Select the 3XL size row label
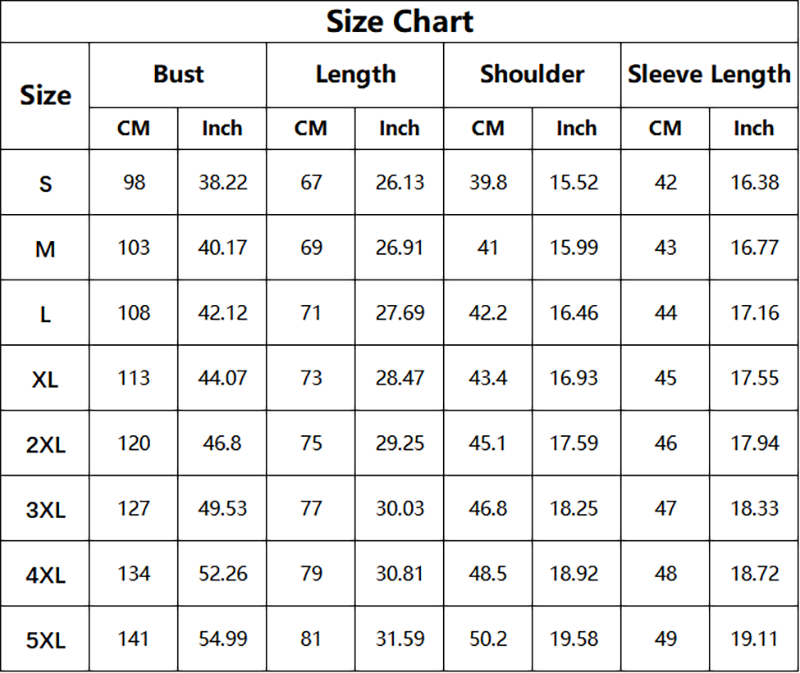800x673 pixels. pyautogui.click(x=46, y=510)
